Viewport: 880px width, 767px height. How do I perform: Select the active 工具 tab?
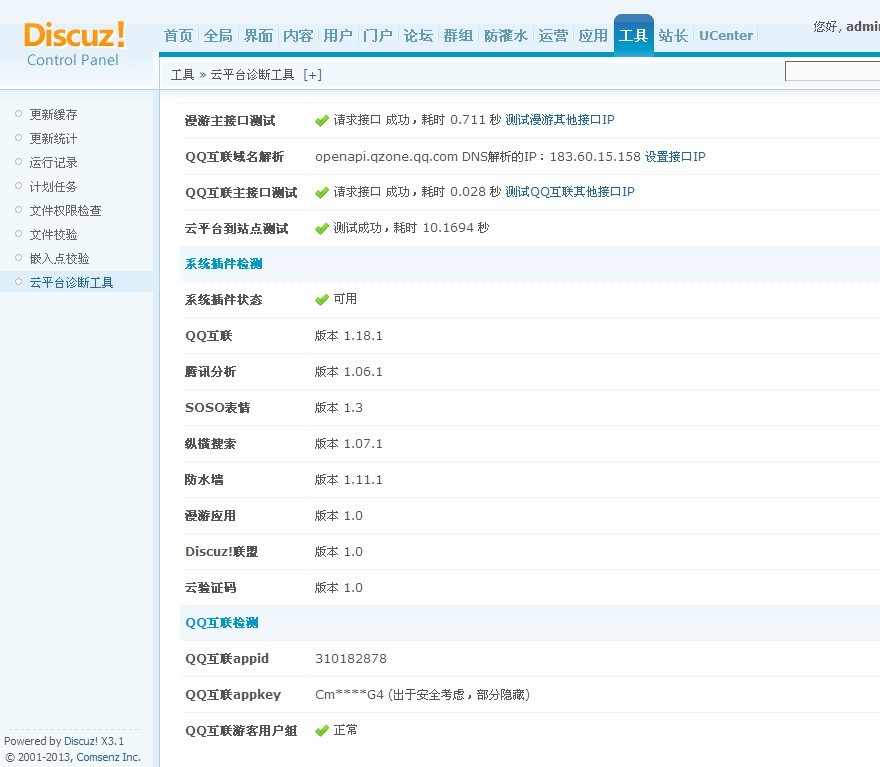[634, 35]
